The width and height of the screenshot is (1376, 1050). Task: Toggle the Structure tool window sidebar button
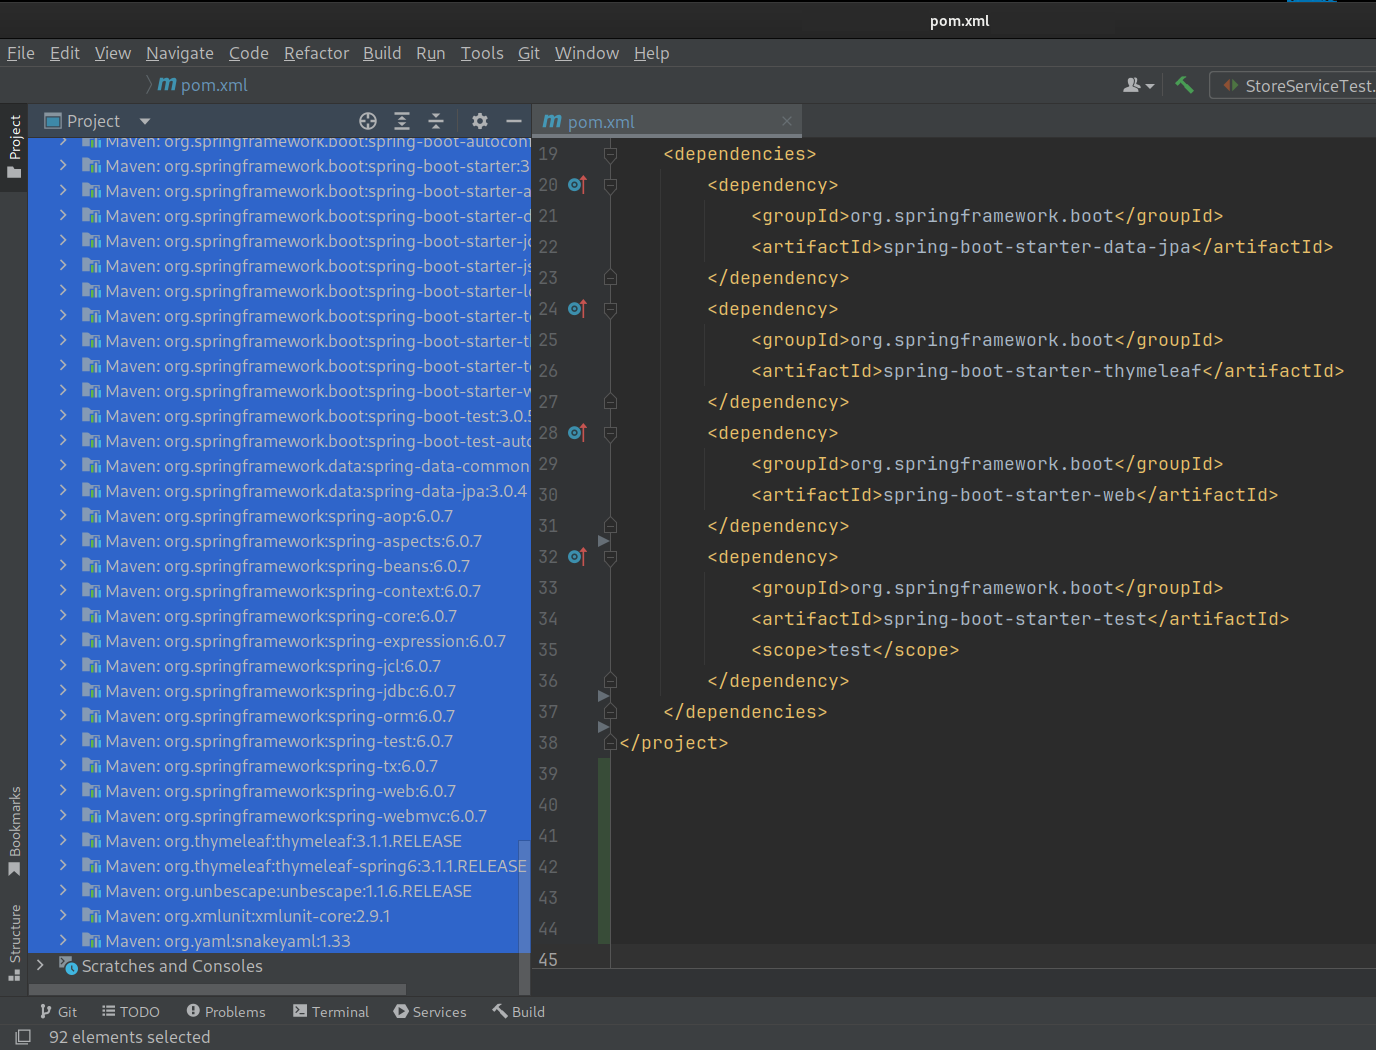(15, 942)
